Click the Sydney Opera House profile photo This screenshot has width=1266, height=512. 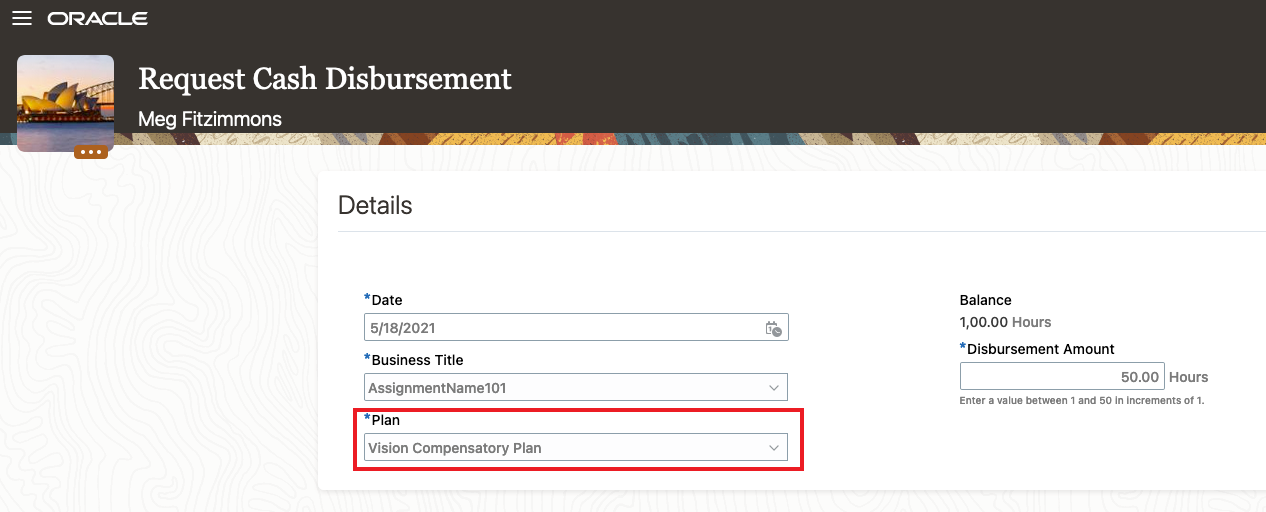click(65, 102)
